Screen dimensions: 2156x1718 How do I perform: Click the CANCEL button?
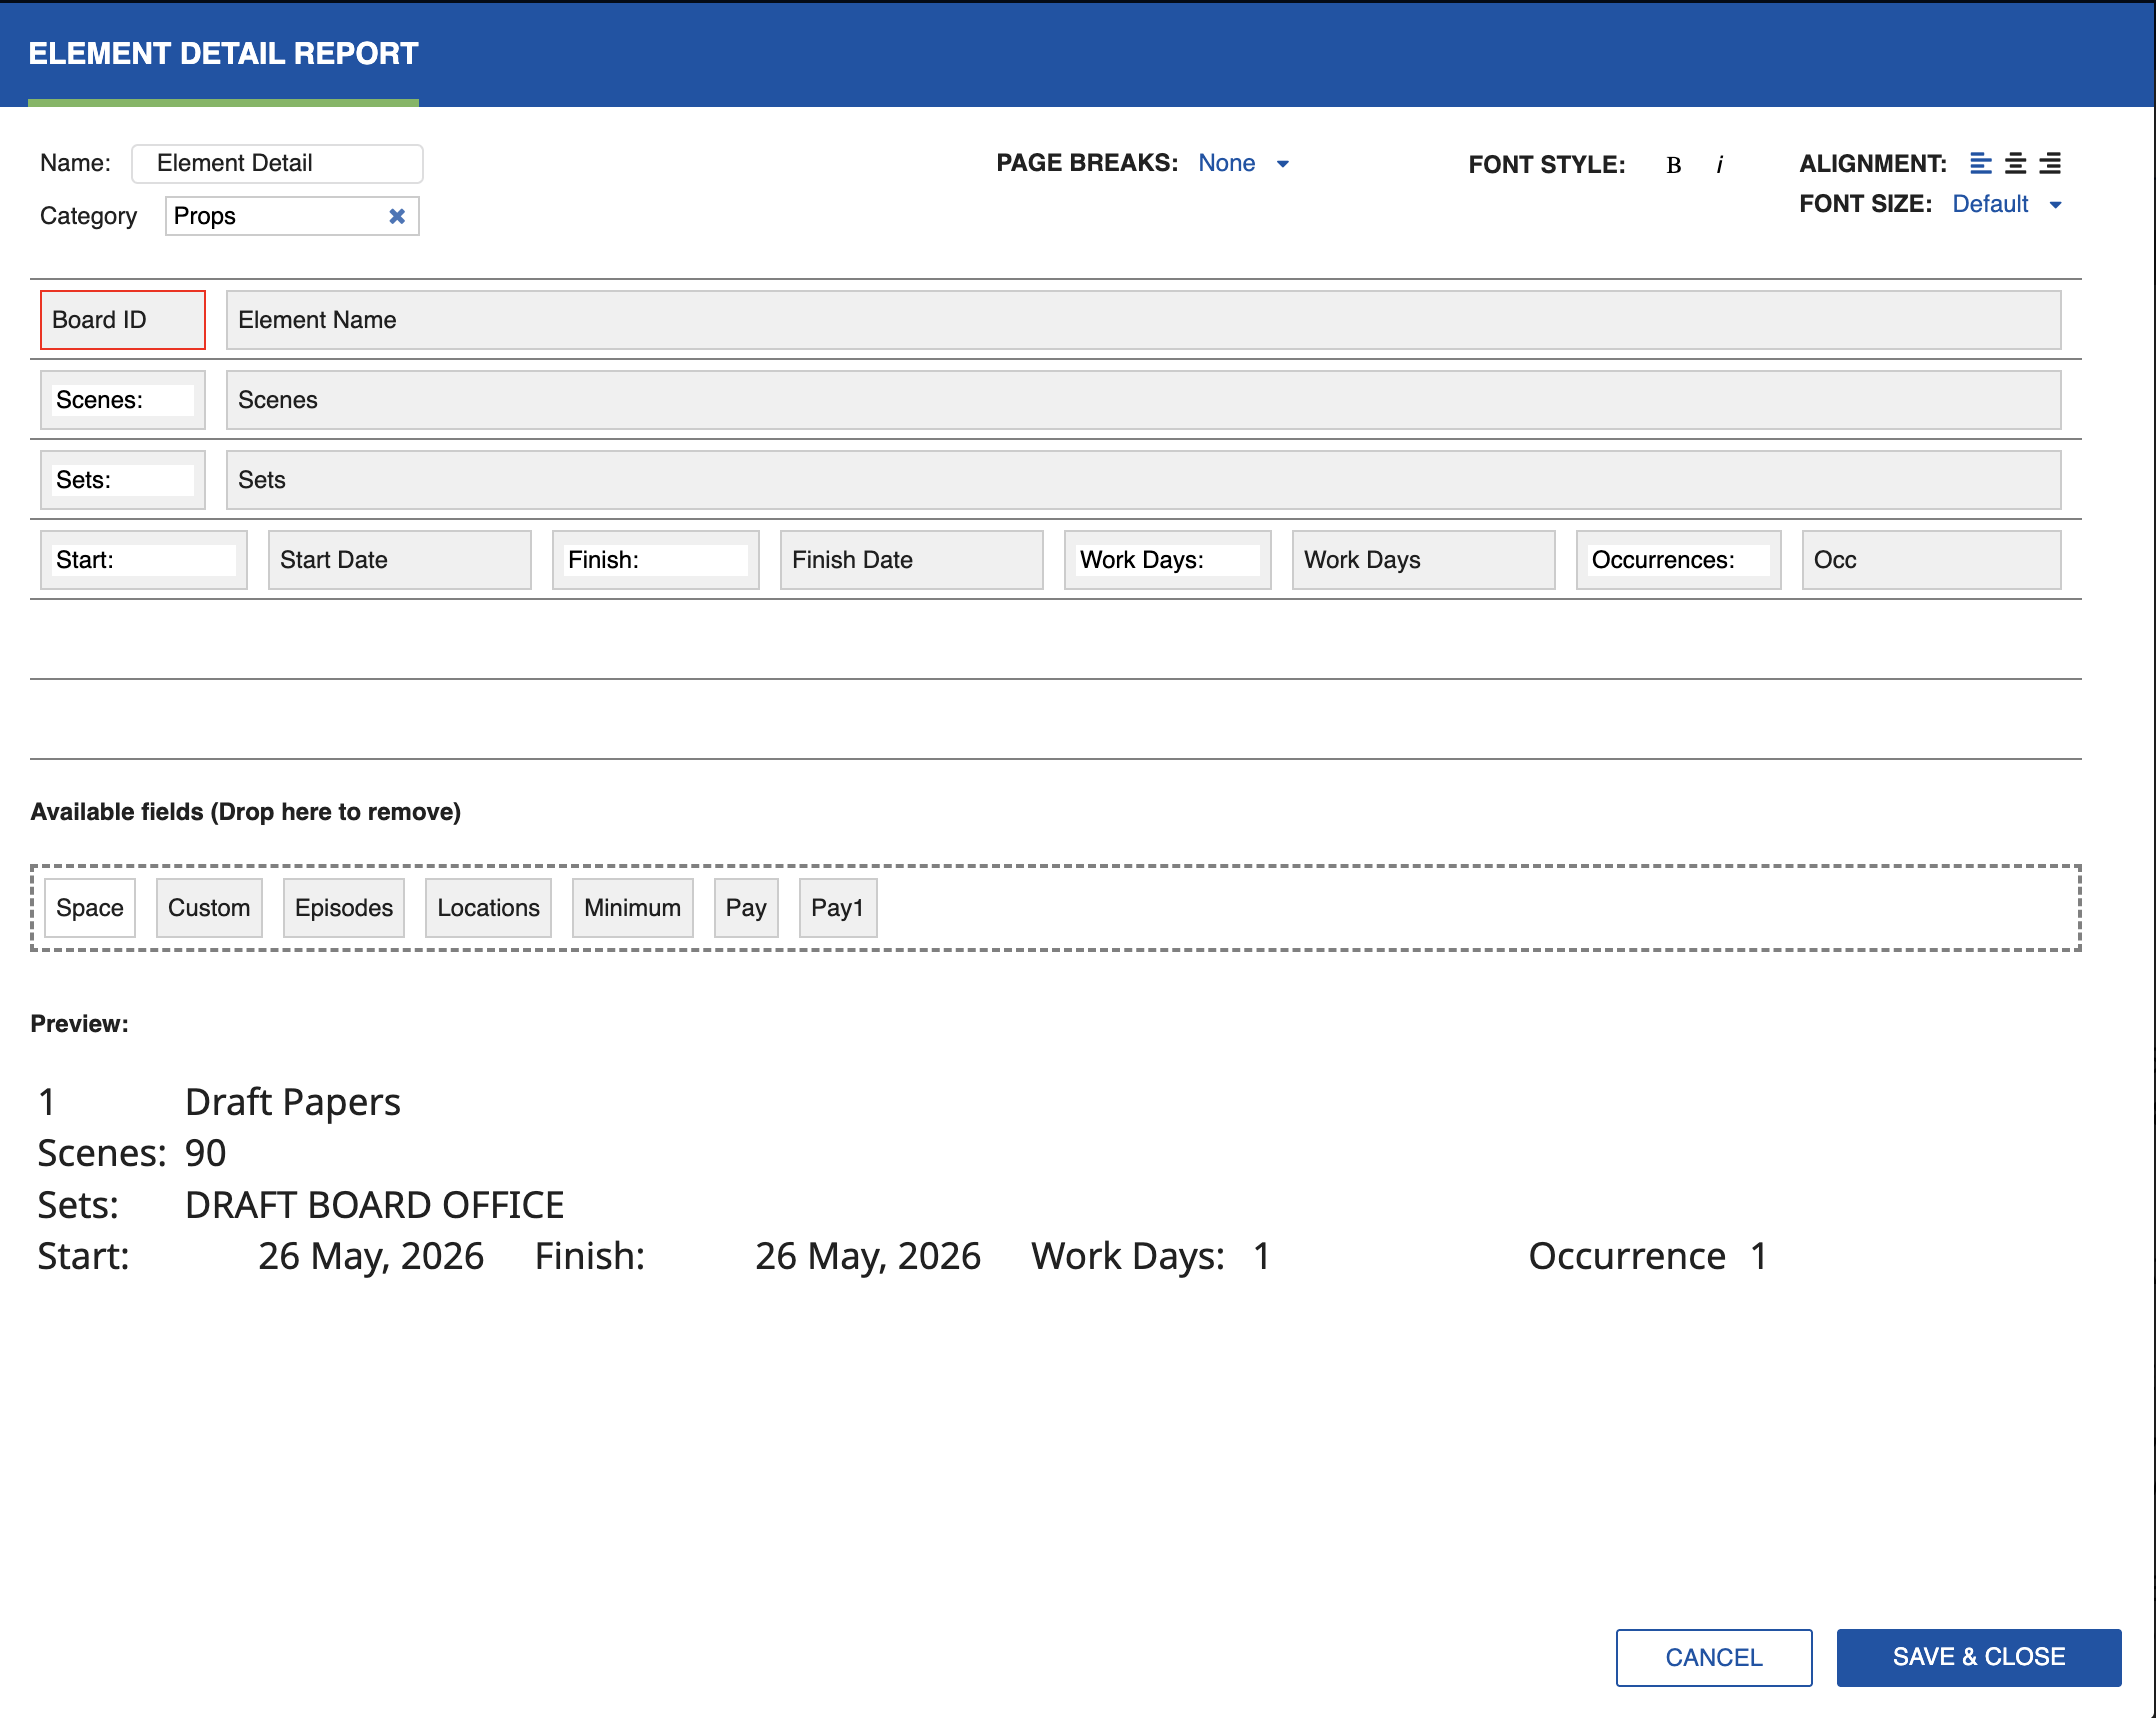1712,1657
